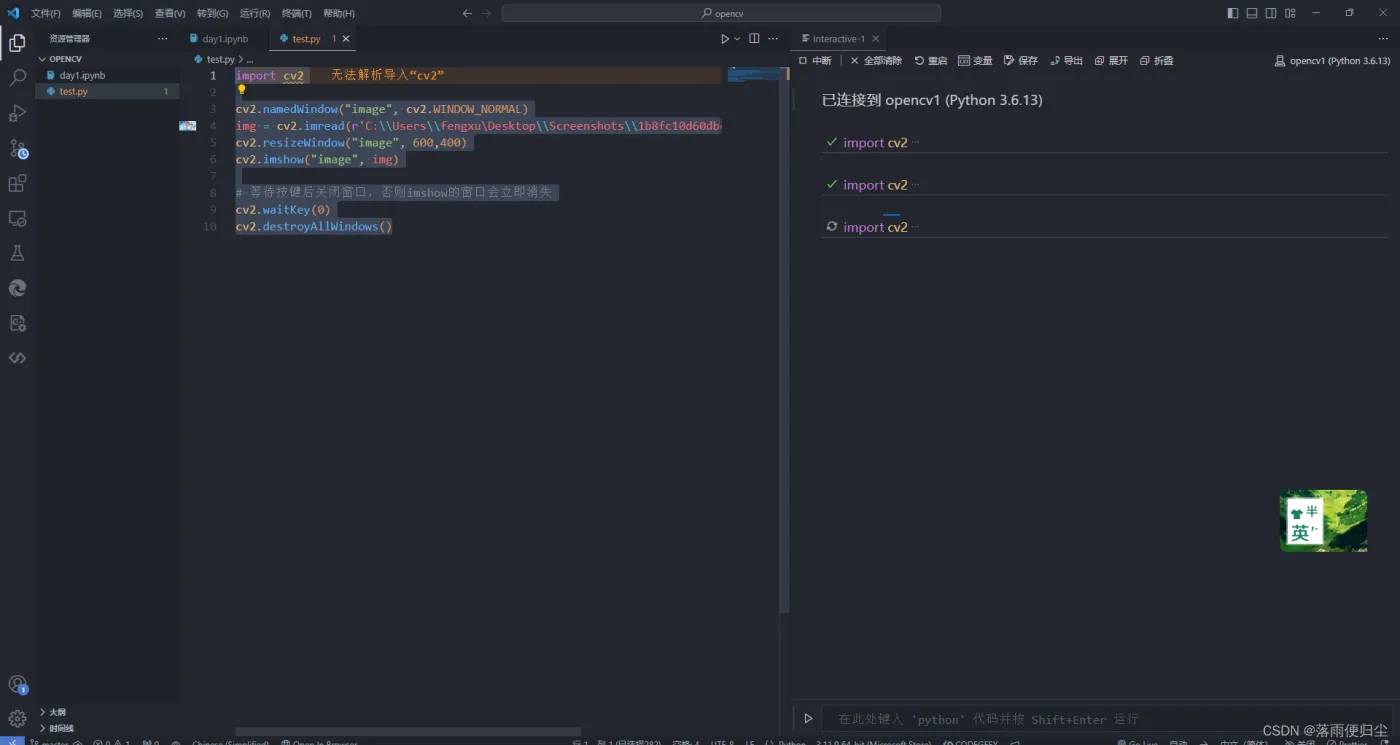
Task: Toggle the primary sidebar layout button
Action: click(1232, 13)
